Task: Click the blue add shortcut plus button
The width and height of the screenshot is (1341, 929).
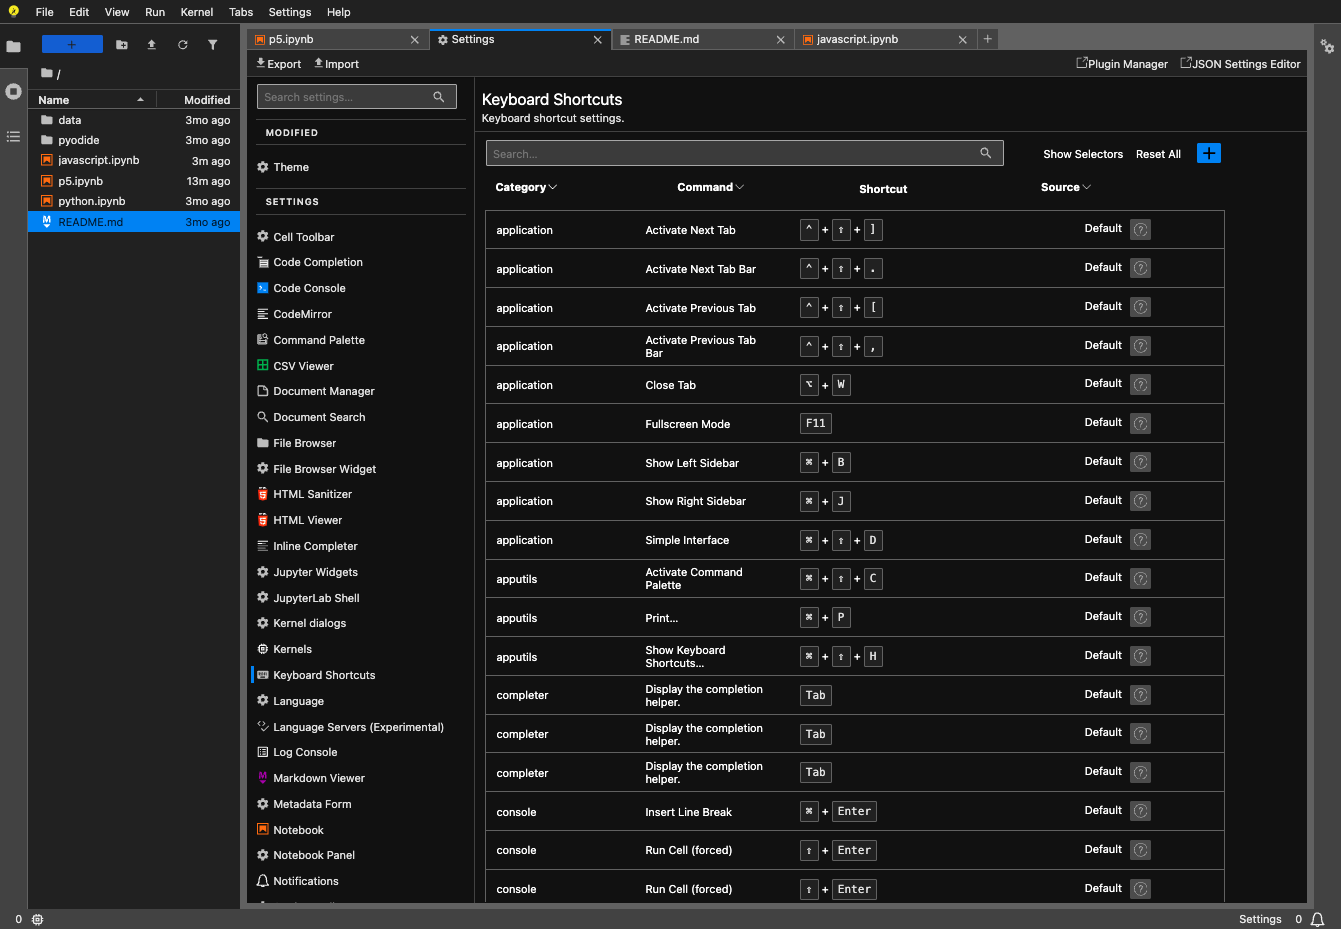Action: 1209,153
